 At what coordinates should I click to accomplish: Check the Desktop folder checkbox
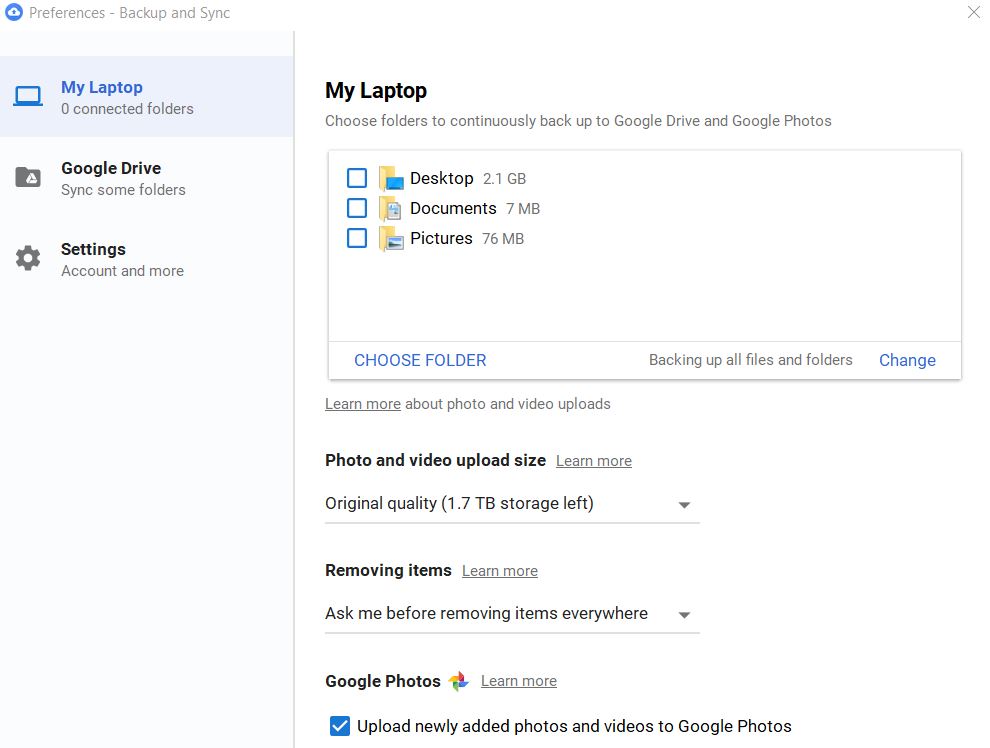(x=357, y=179)
